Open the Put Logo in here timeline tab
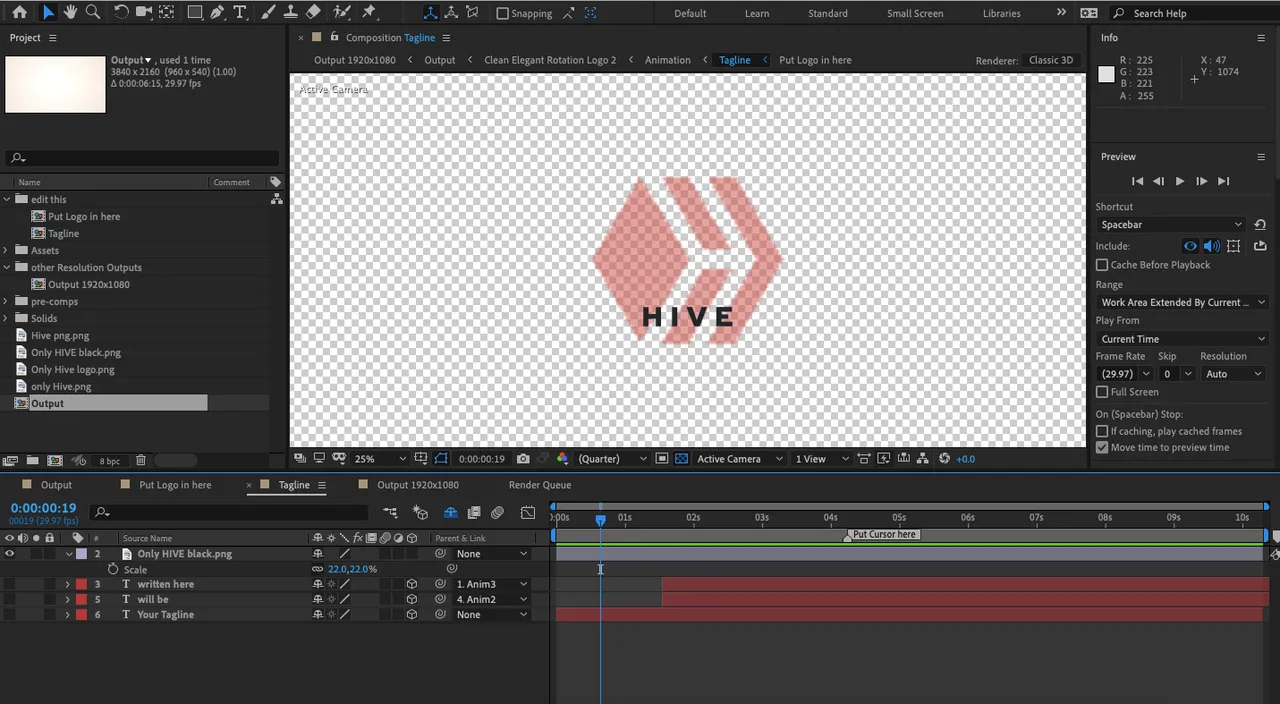 click(x=175, y=485)
